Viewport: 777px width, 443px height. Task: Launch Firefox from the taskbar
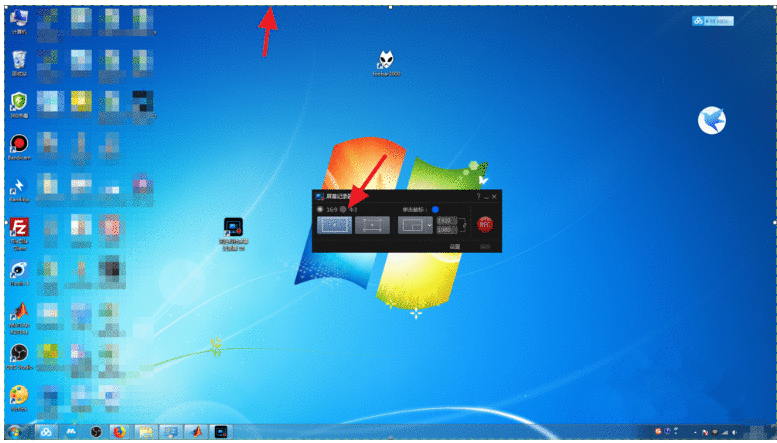(120, 432)
